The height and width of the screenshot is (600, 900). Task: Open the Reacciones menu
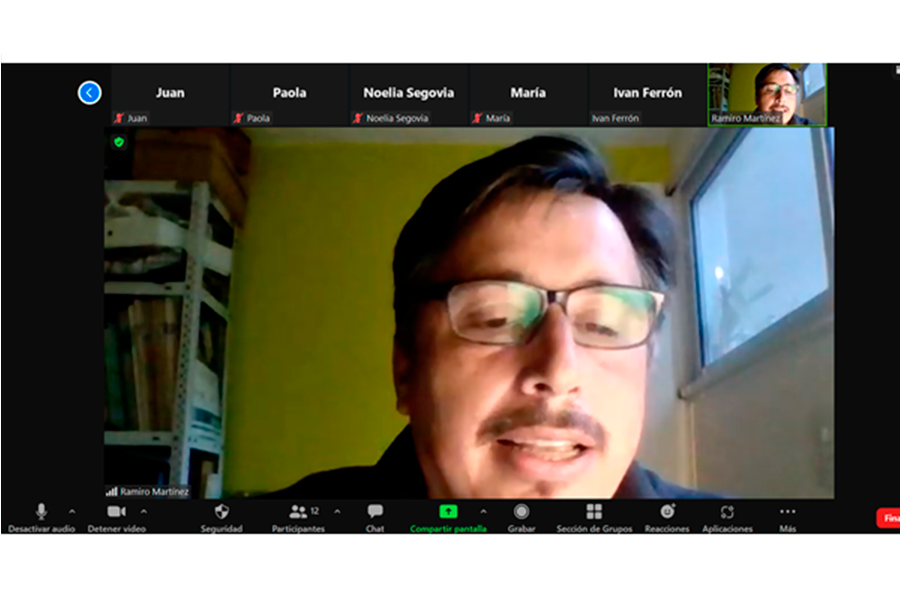click(667, 512)
